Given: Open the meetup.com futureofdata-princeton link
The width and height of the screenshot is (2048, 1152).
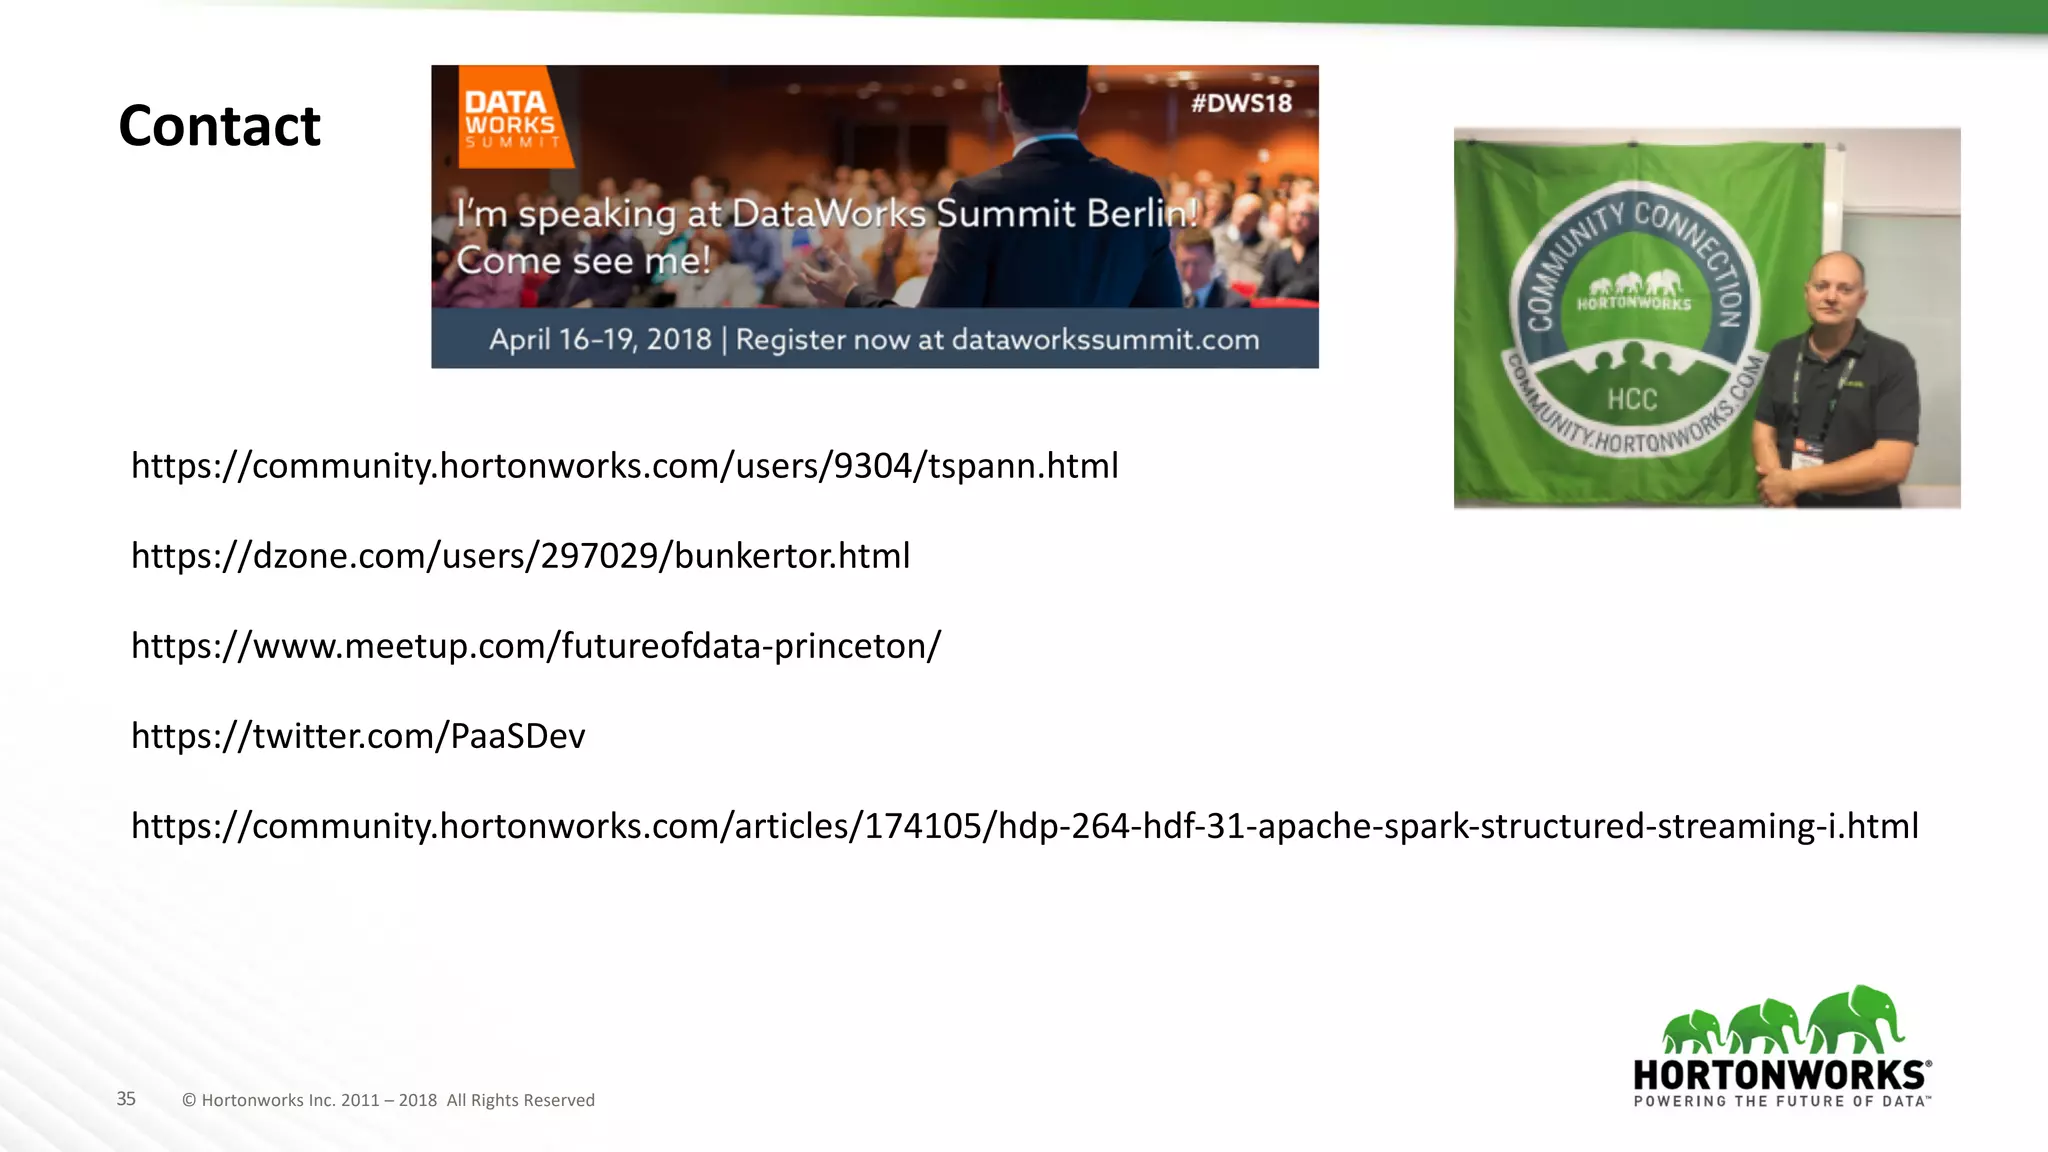Looking at the screenshot, I should [x=536, y=646].
